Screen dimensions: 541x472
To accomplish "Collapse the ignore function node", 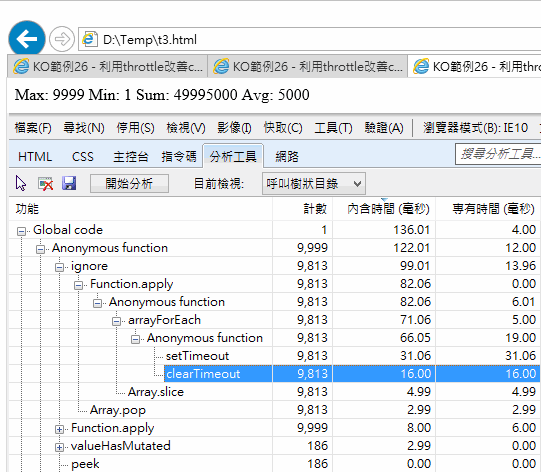I will coord(59,267).
